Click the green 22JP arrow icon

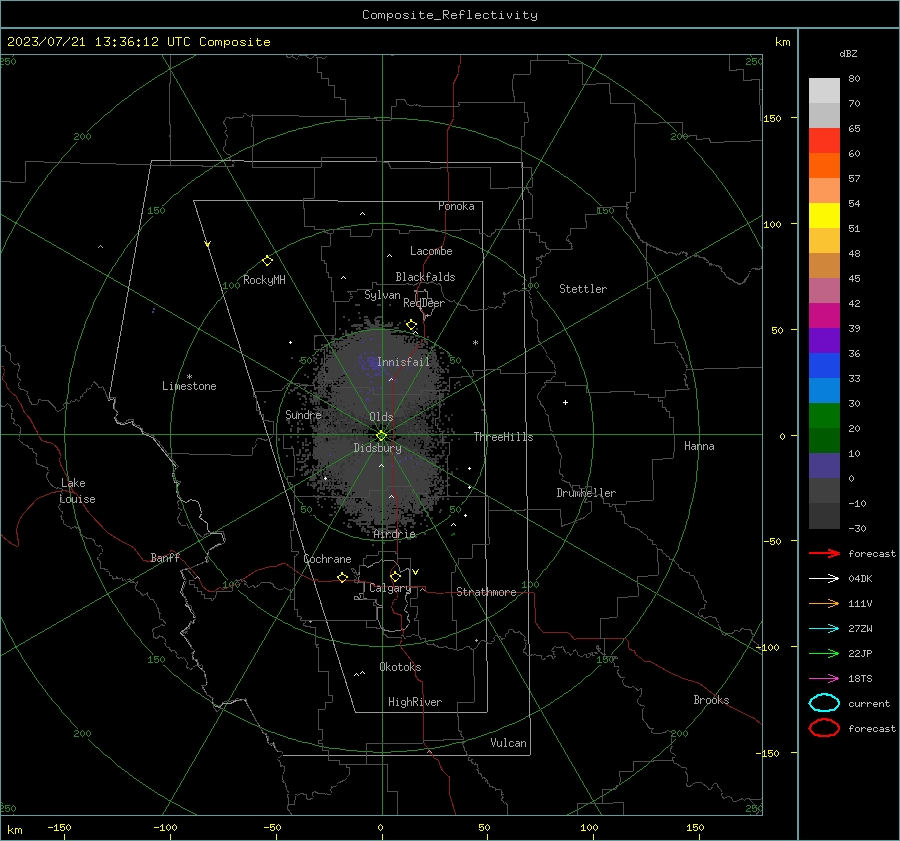point(824,653)
